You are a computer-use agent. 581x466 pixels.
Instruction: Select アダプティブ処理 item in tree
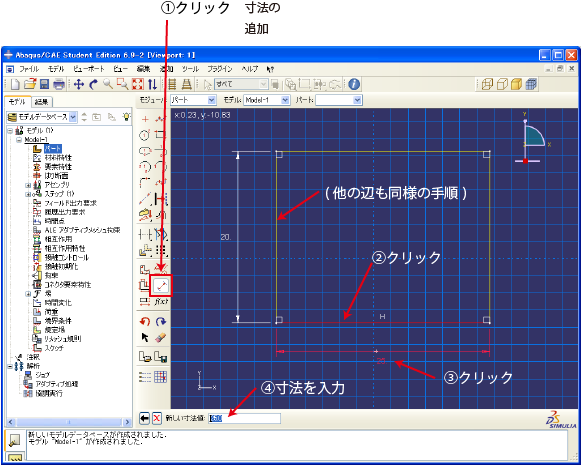tap(57, 384)
